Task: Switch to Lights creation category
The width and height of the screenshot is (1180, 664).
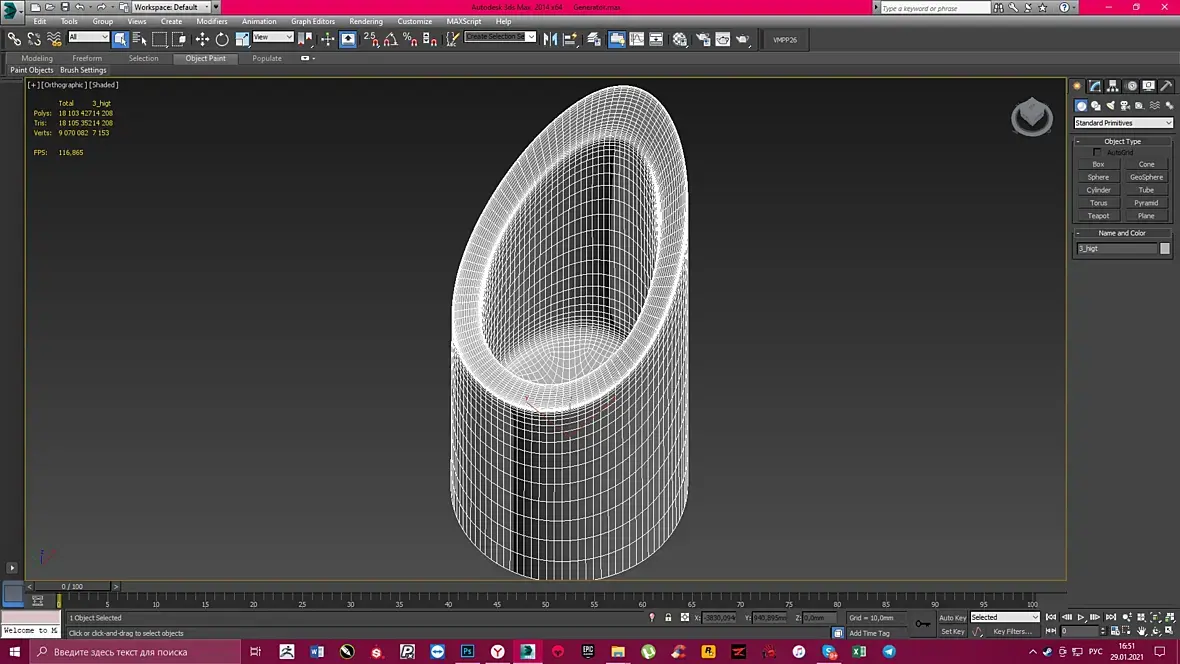Action: click(1110, 106)
